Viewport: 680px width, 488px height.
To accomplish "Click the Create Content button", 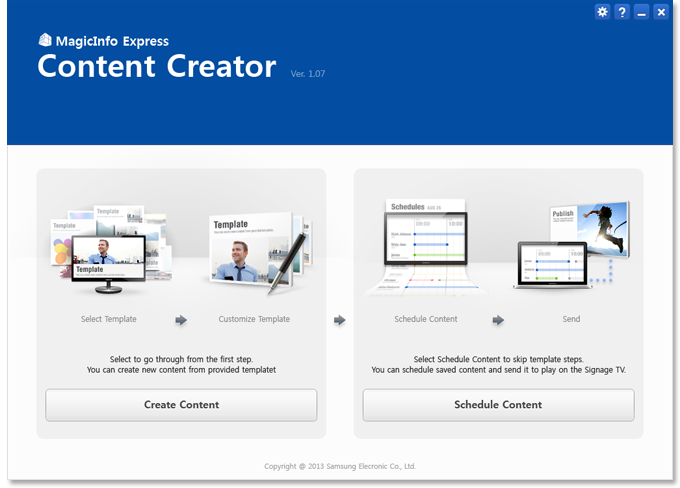I will click(x=181, y=405).
